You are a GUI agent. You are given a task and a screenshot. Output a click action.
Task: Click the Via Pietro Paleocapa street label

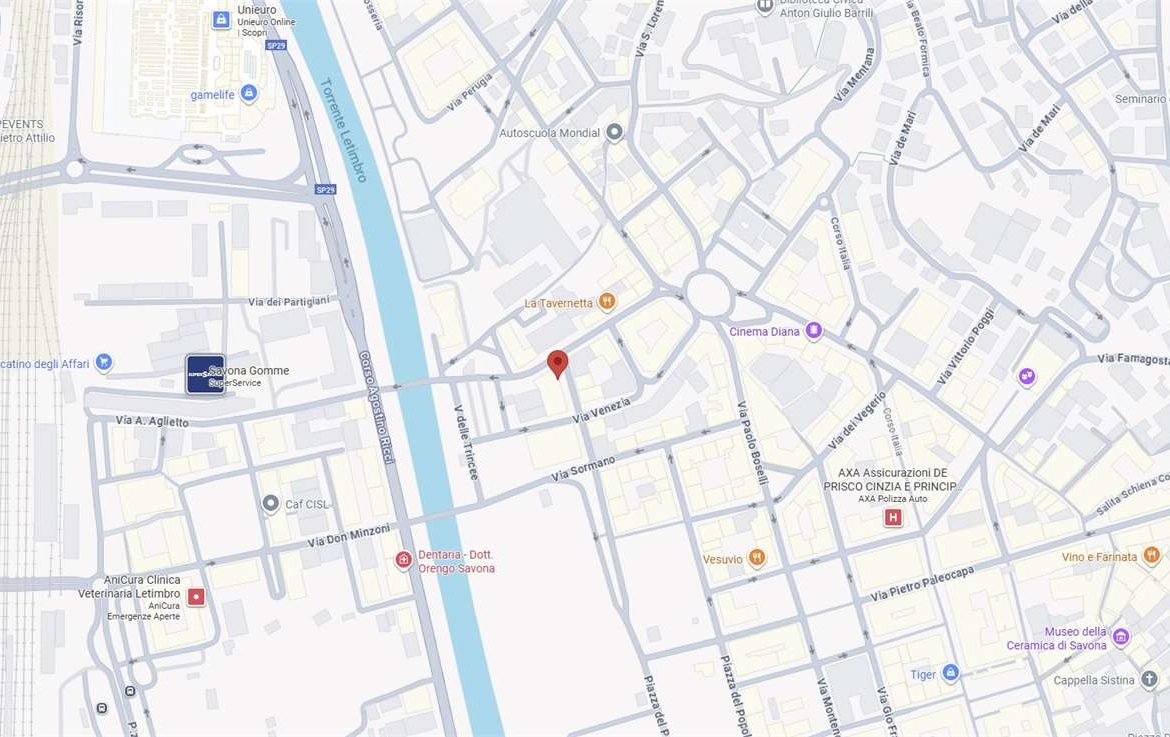tap(922, 584)
